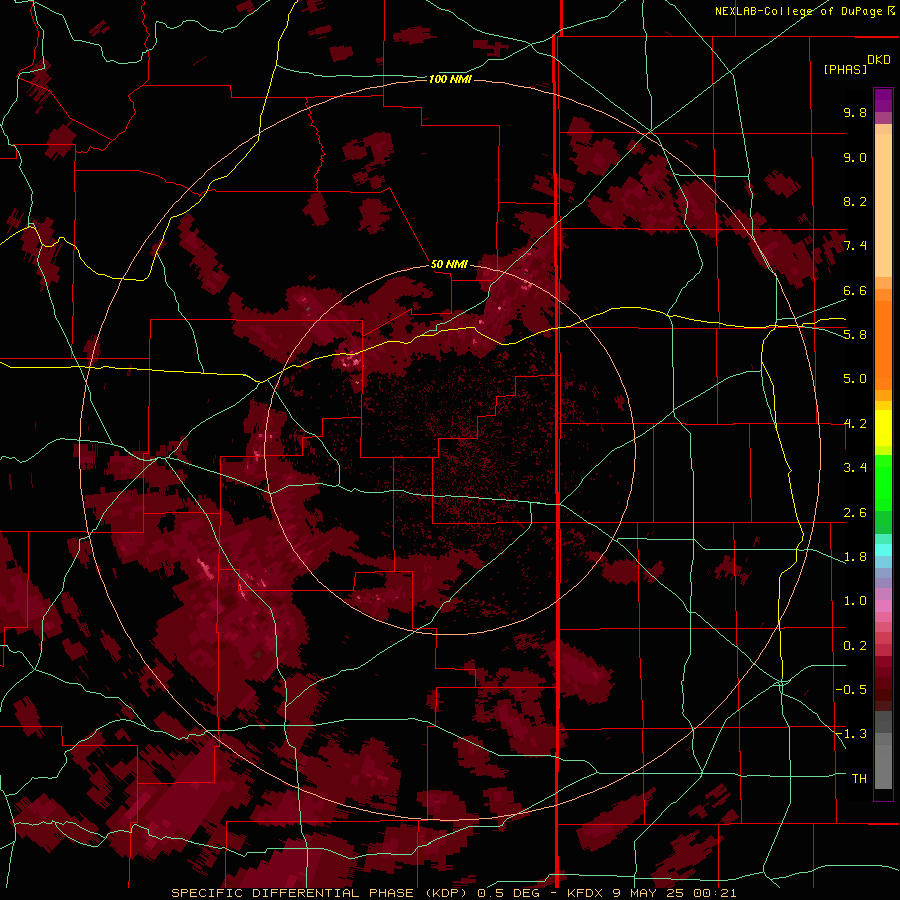Click the TH threshold legend label
900x900 pixels.
click(x=859, y=779)
